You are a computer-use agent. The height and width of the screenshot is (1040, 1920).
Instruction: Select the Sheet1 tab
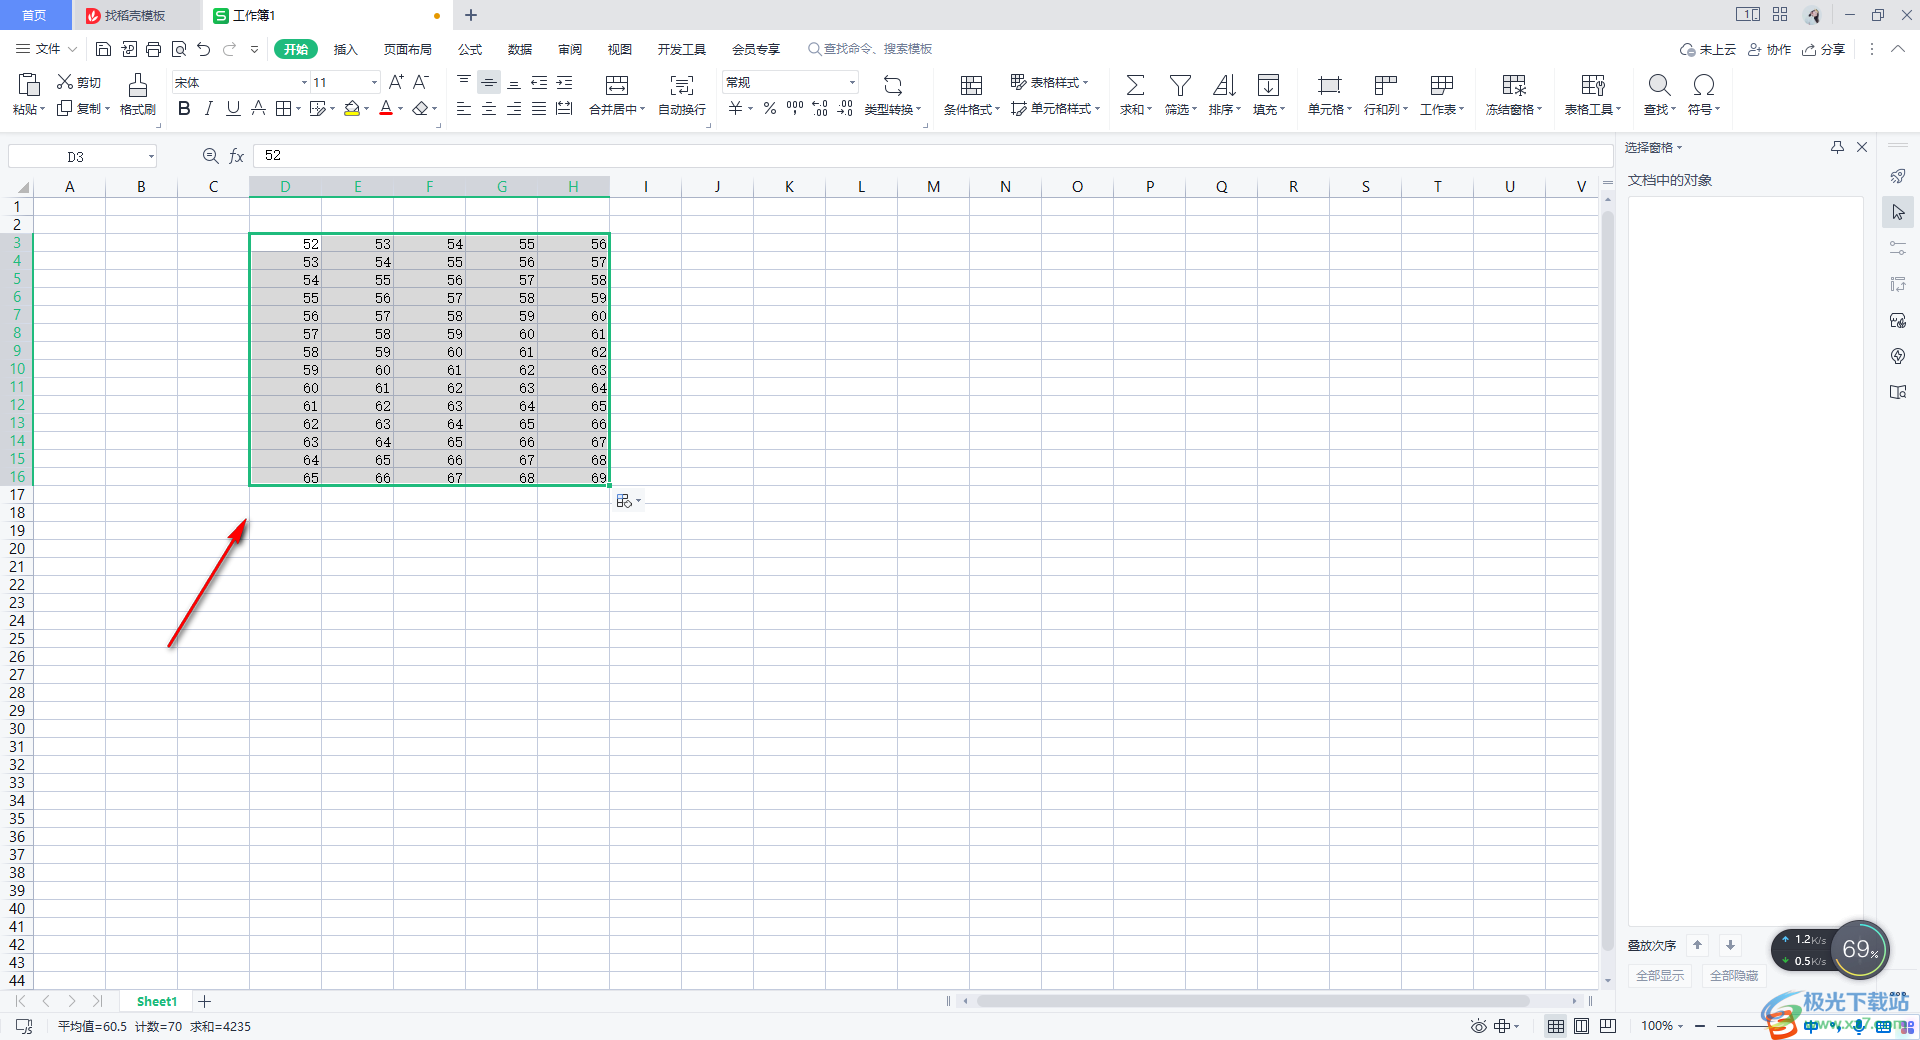(157, 1001)
